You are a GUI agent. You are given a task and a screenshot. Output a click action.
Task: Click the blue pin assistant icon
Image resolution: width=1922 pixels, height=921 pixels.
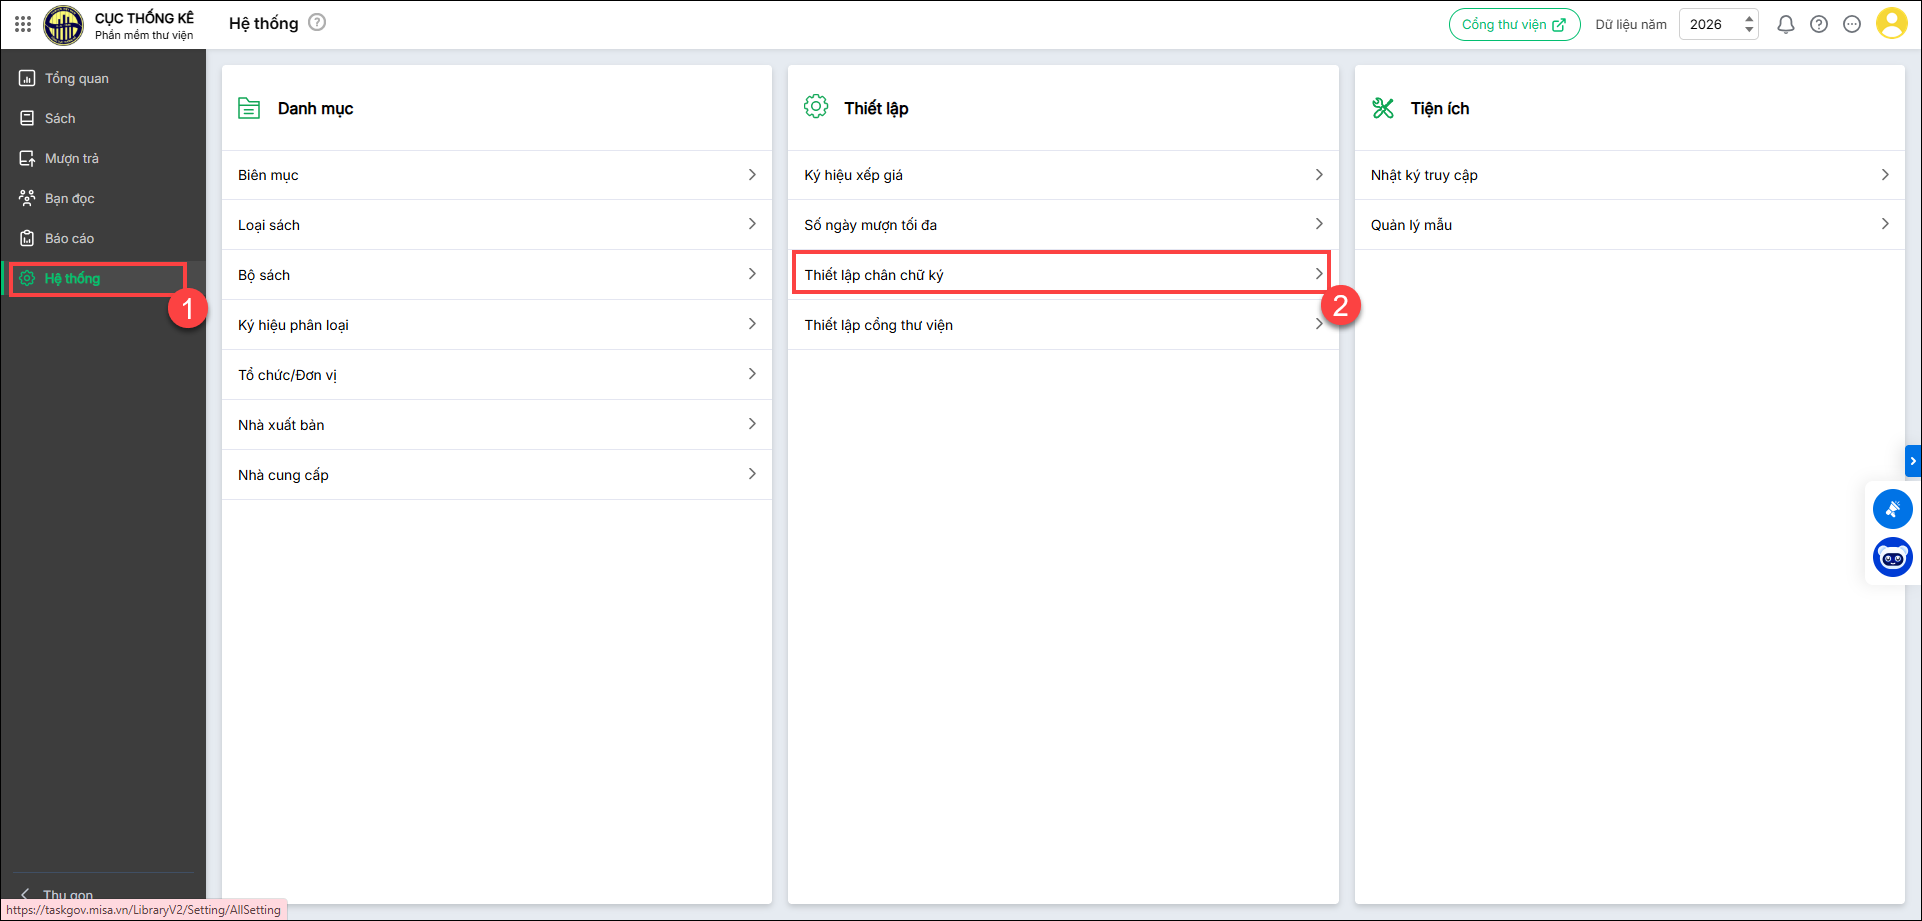(x=1892, y=509)
